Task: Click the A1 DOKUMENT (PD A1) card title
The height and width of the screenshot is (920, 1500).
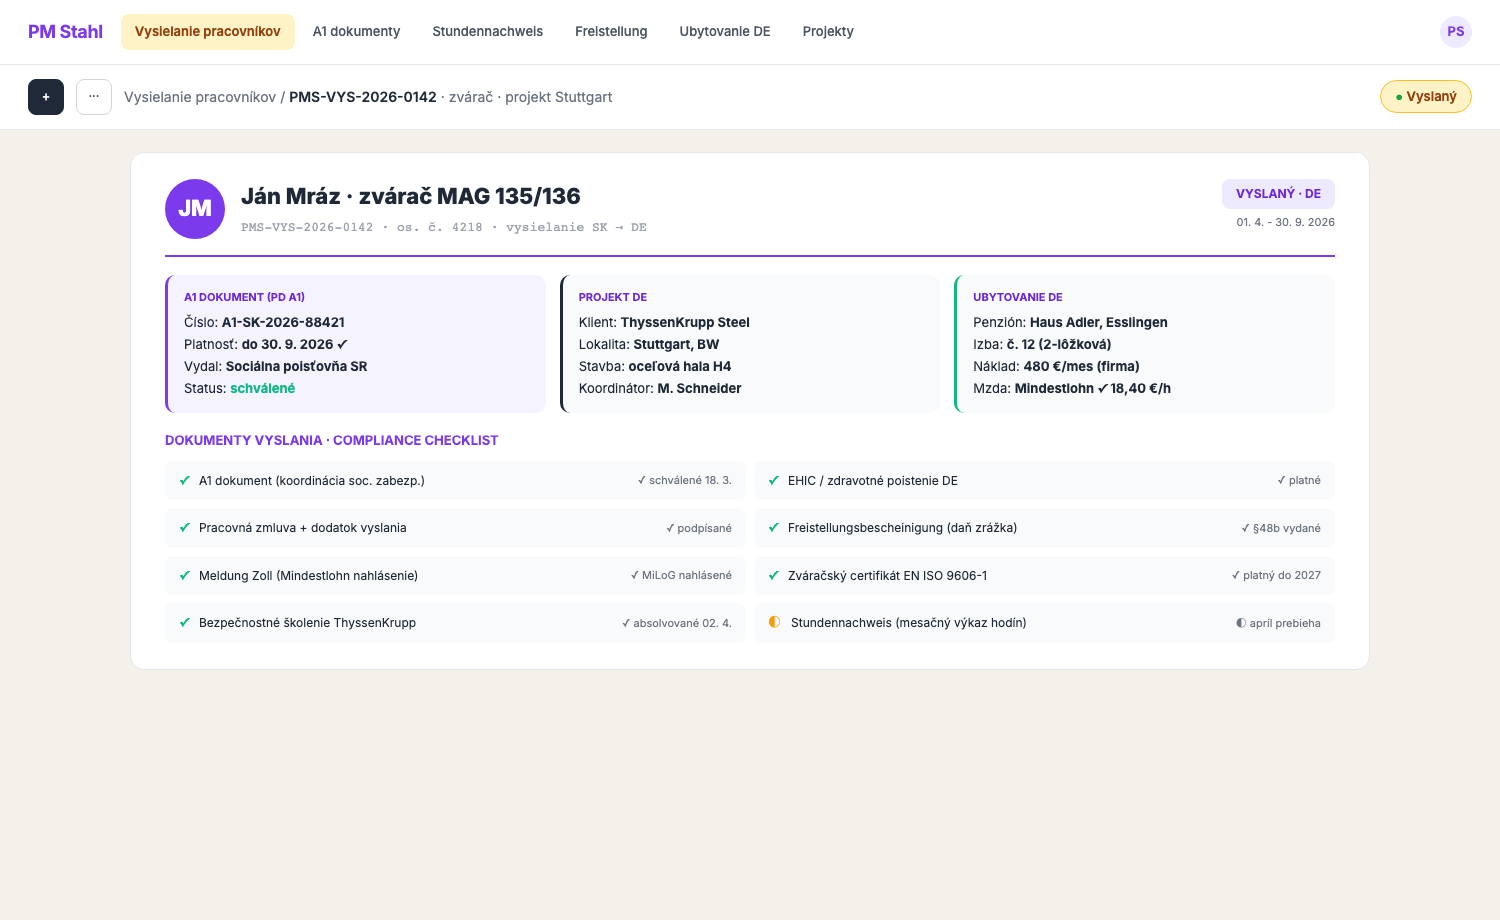Action: point(244,297)
